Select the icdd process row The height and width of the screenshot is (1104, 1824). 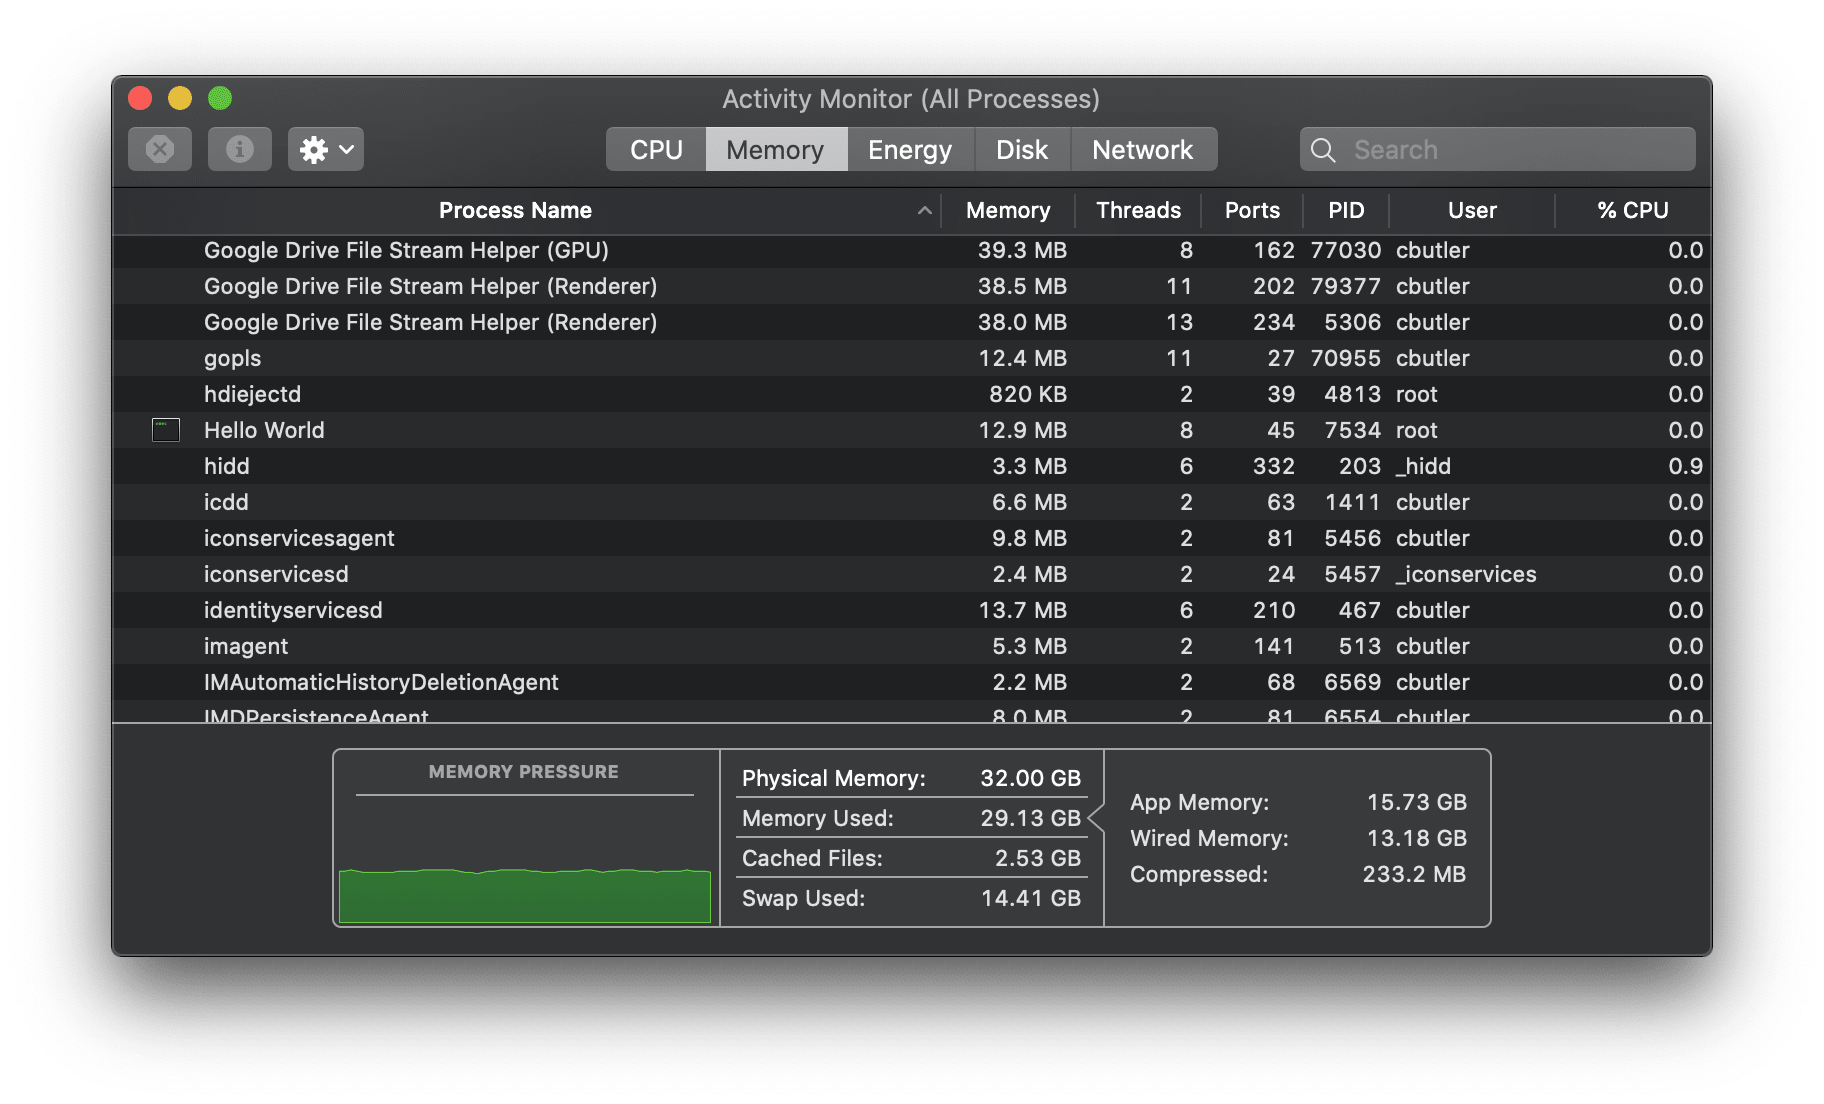[x=912, y=502]
